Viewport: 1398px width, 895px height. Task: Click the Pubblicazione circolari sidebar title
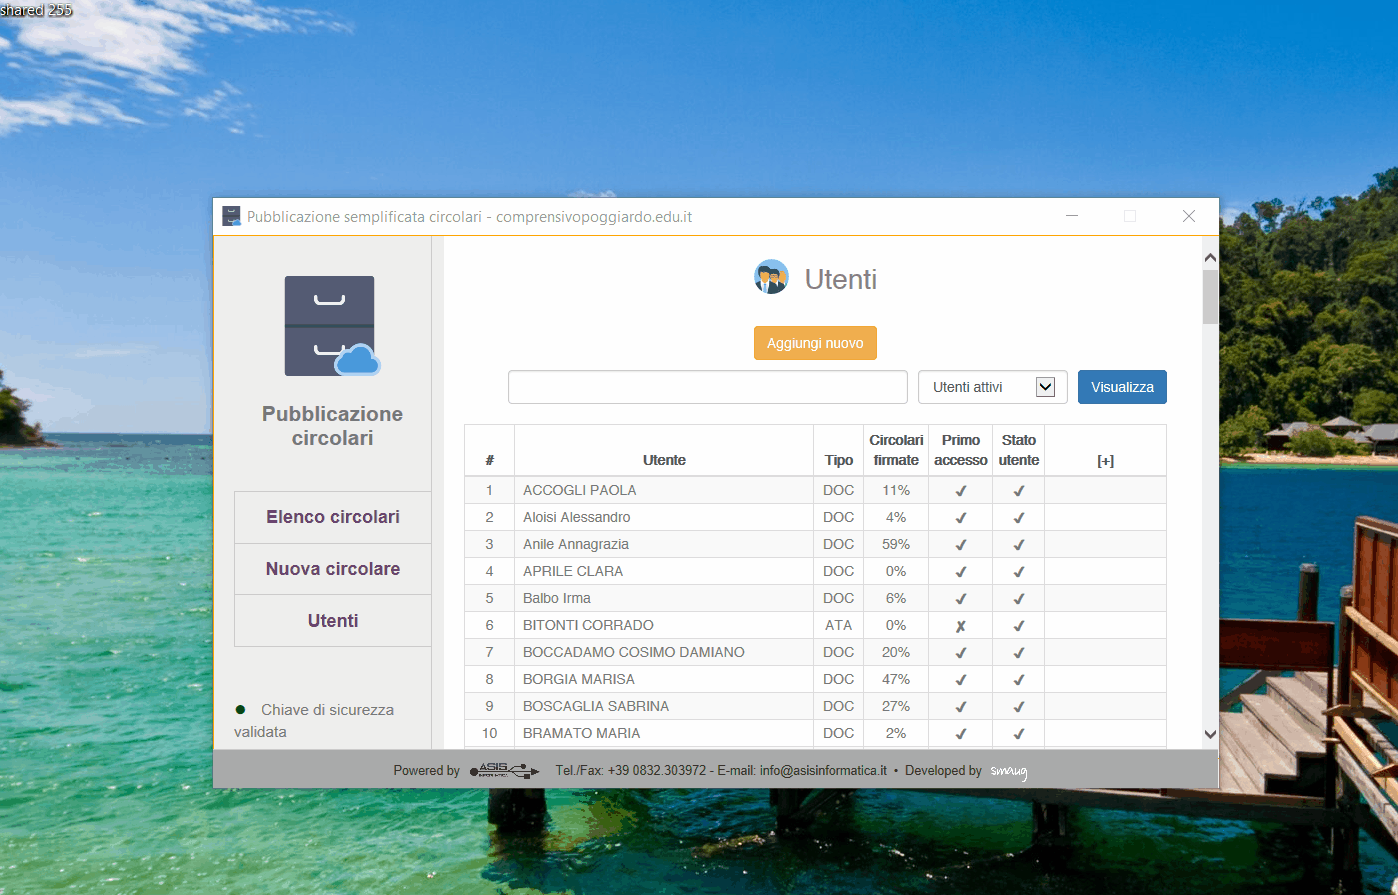[332, 426]
